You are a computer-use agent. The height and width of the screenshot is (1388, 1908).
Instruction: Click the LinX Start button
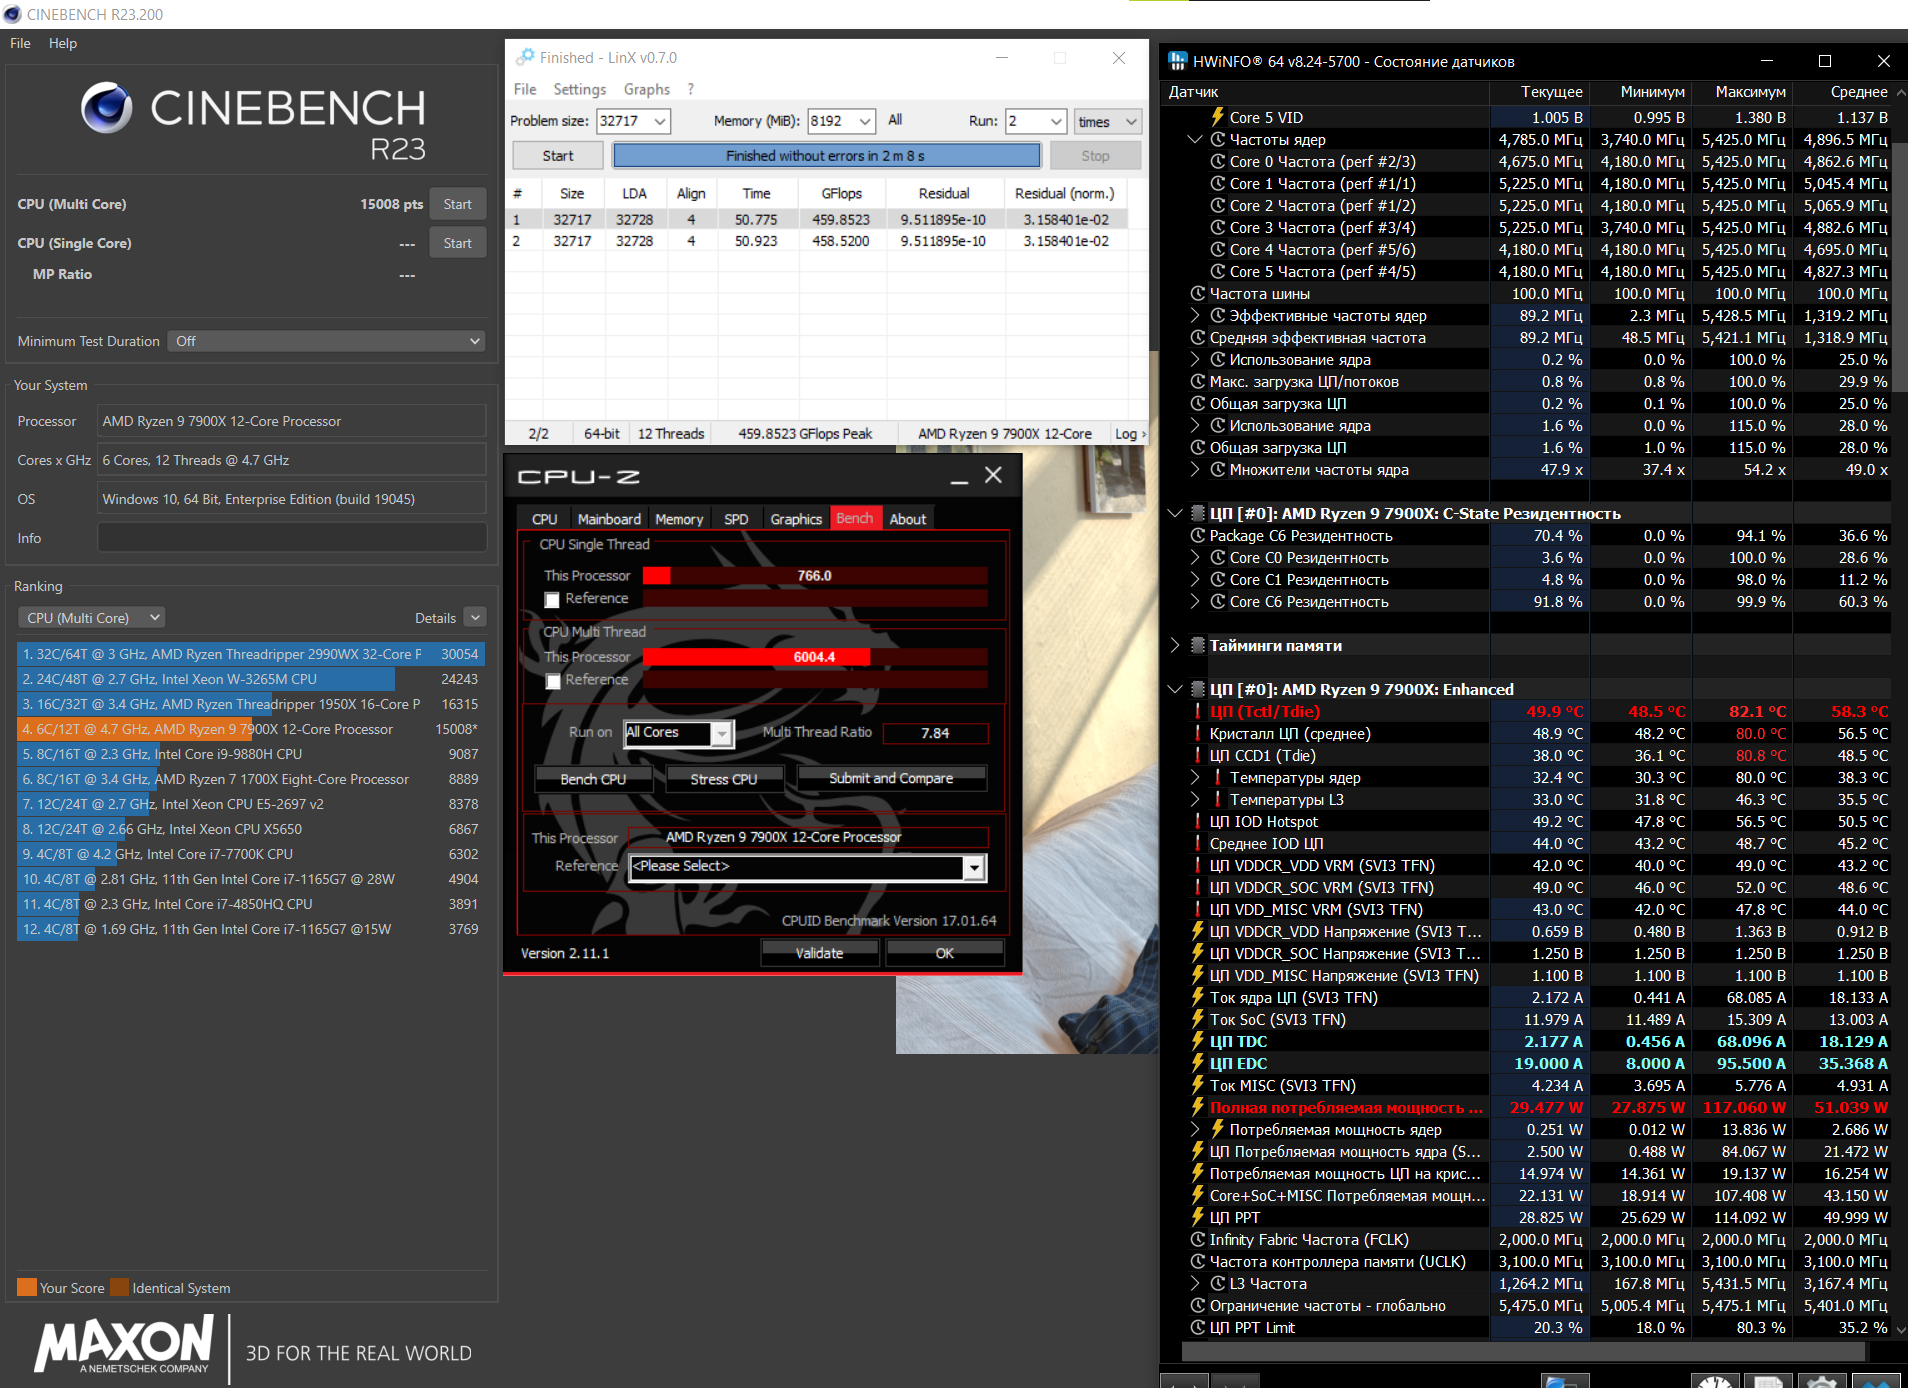point(558,156)
